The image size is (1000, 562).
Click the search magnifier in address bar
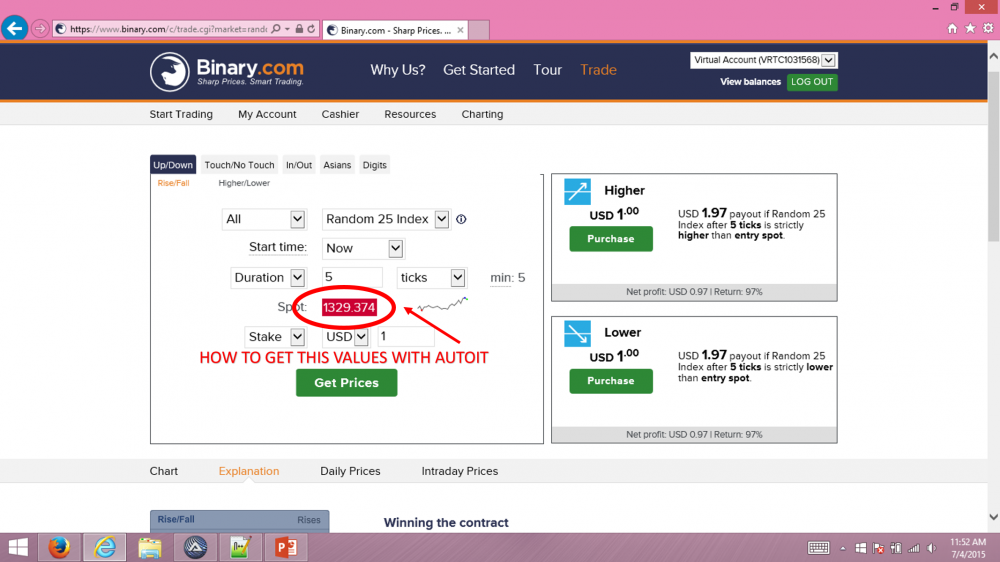276,29
